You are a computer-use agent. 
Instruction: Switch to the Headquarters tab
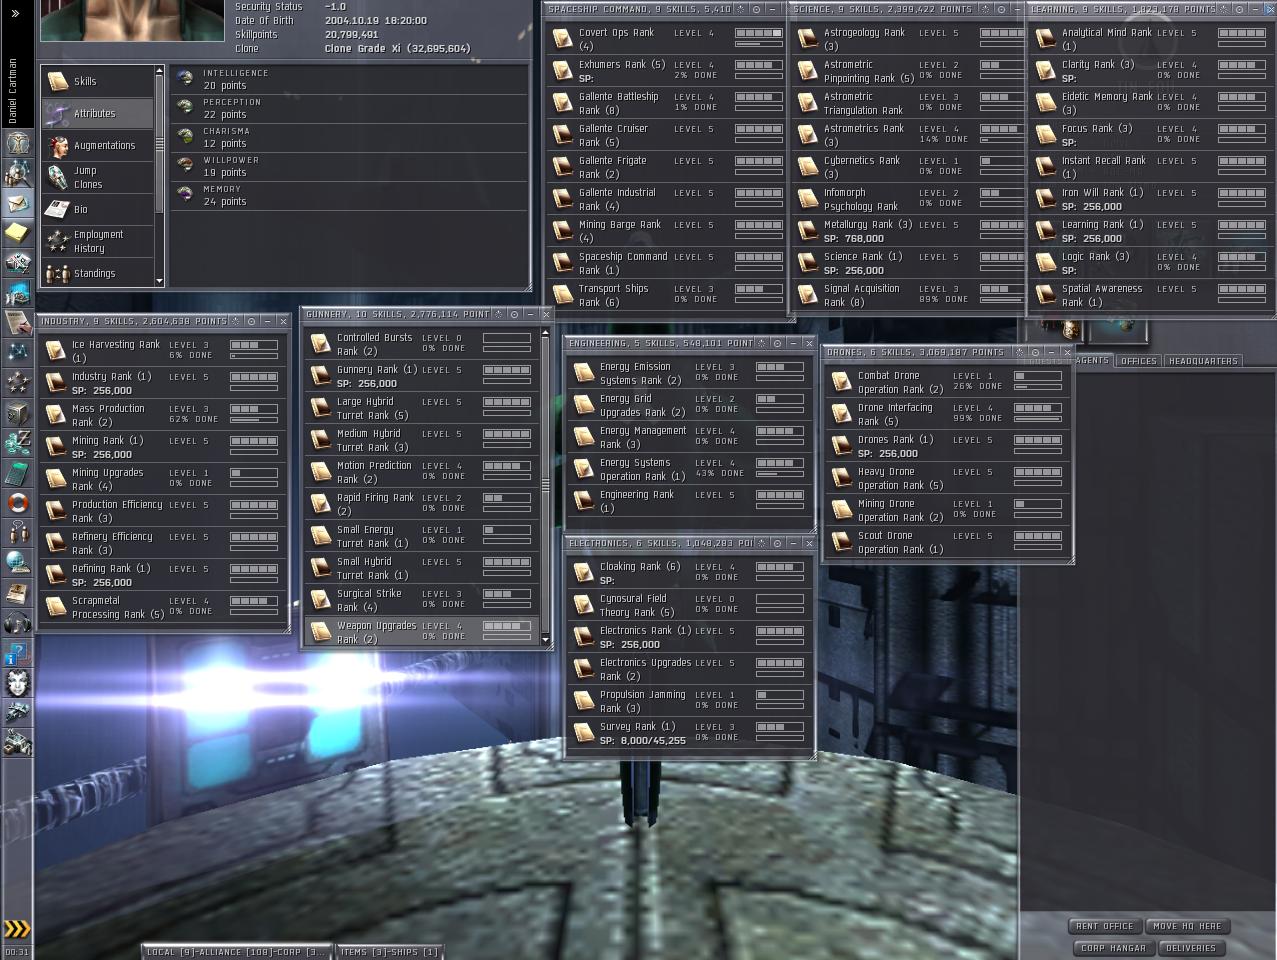pos(1203,361)
